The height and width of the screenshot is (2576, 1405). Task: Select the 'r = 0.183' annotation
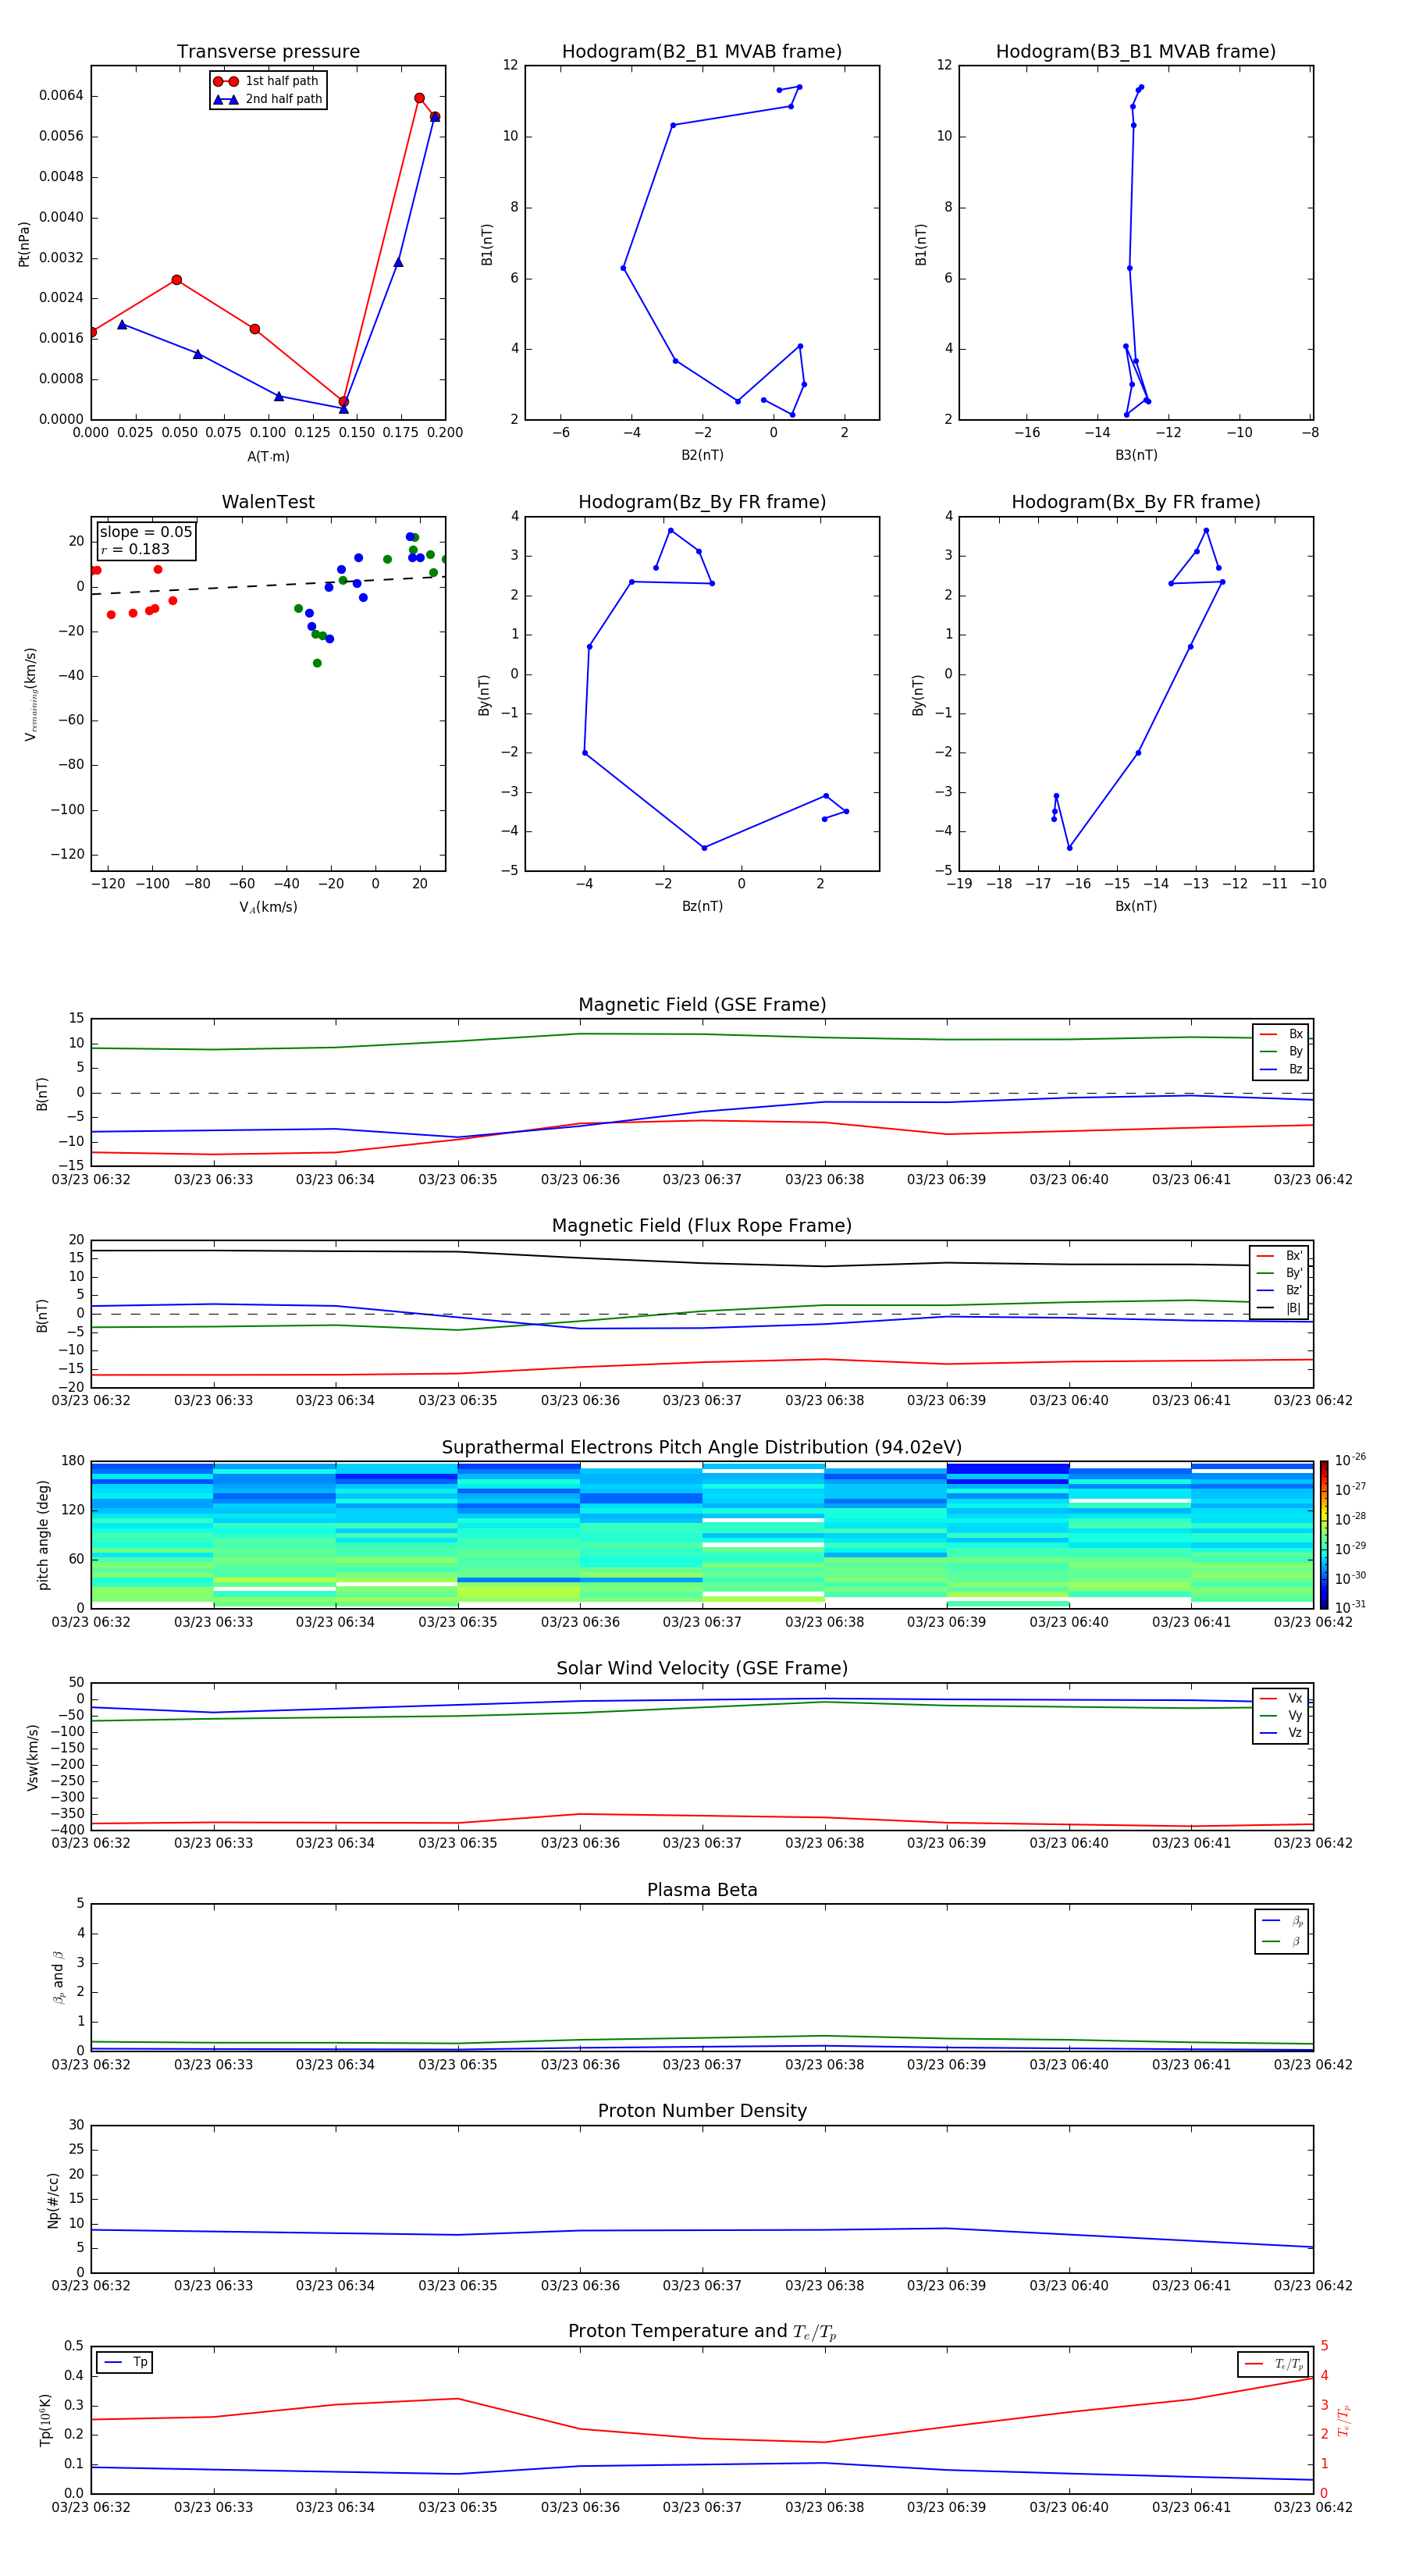(135, 549)
